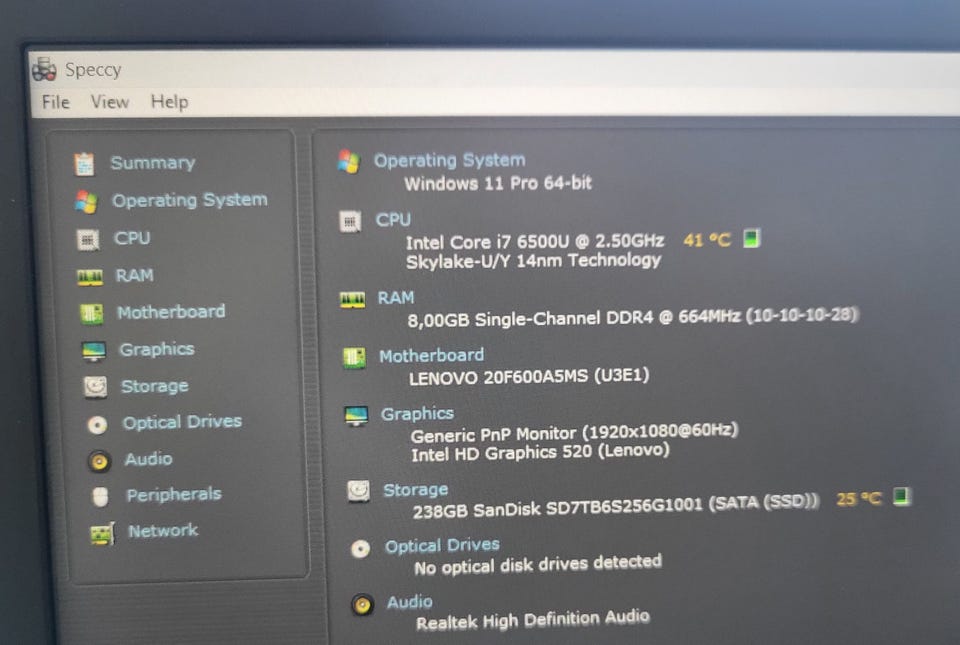Viewport: 960px width, 645px height.
Task: Click the Operating System Windows flag sidebar icon
Action: click(86, 202)
